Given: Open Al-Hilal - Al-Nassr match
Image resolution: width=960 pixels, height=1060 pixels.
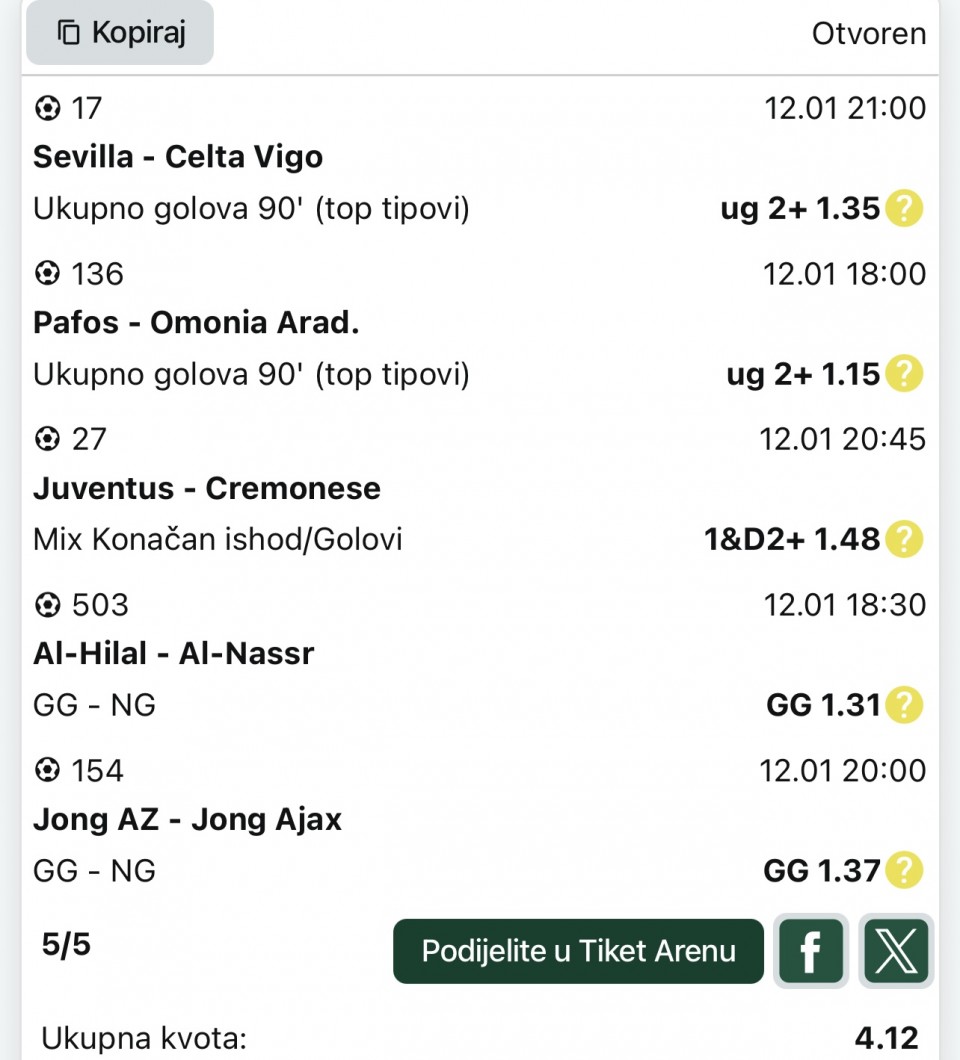Looking at the screenshot, I should (x=174, y=654).
